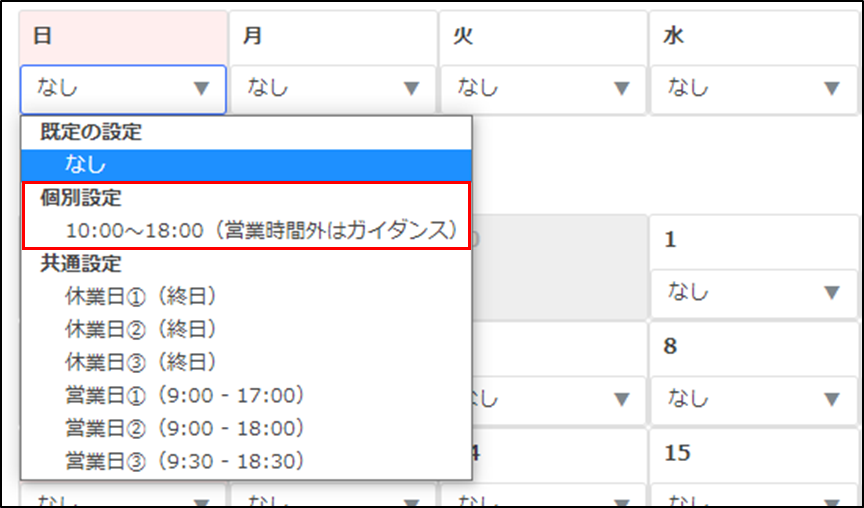The image size is (864, 508).
Task: Click the 火 column header
Action: [x=463, y=36]
